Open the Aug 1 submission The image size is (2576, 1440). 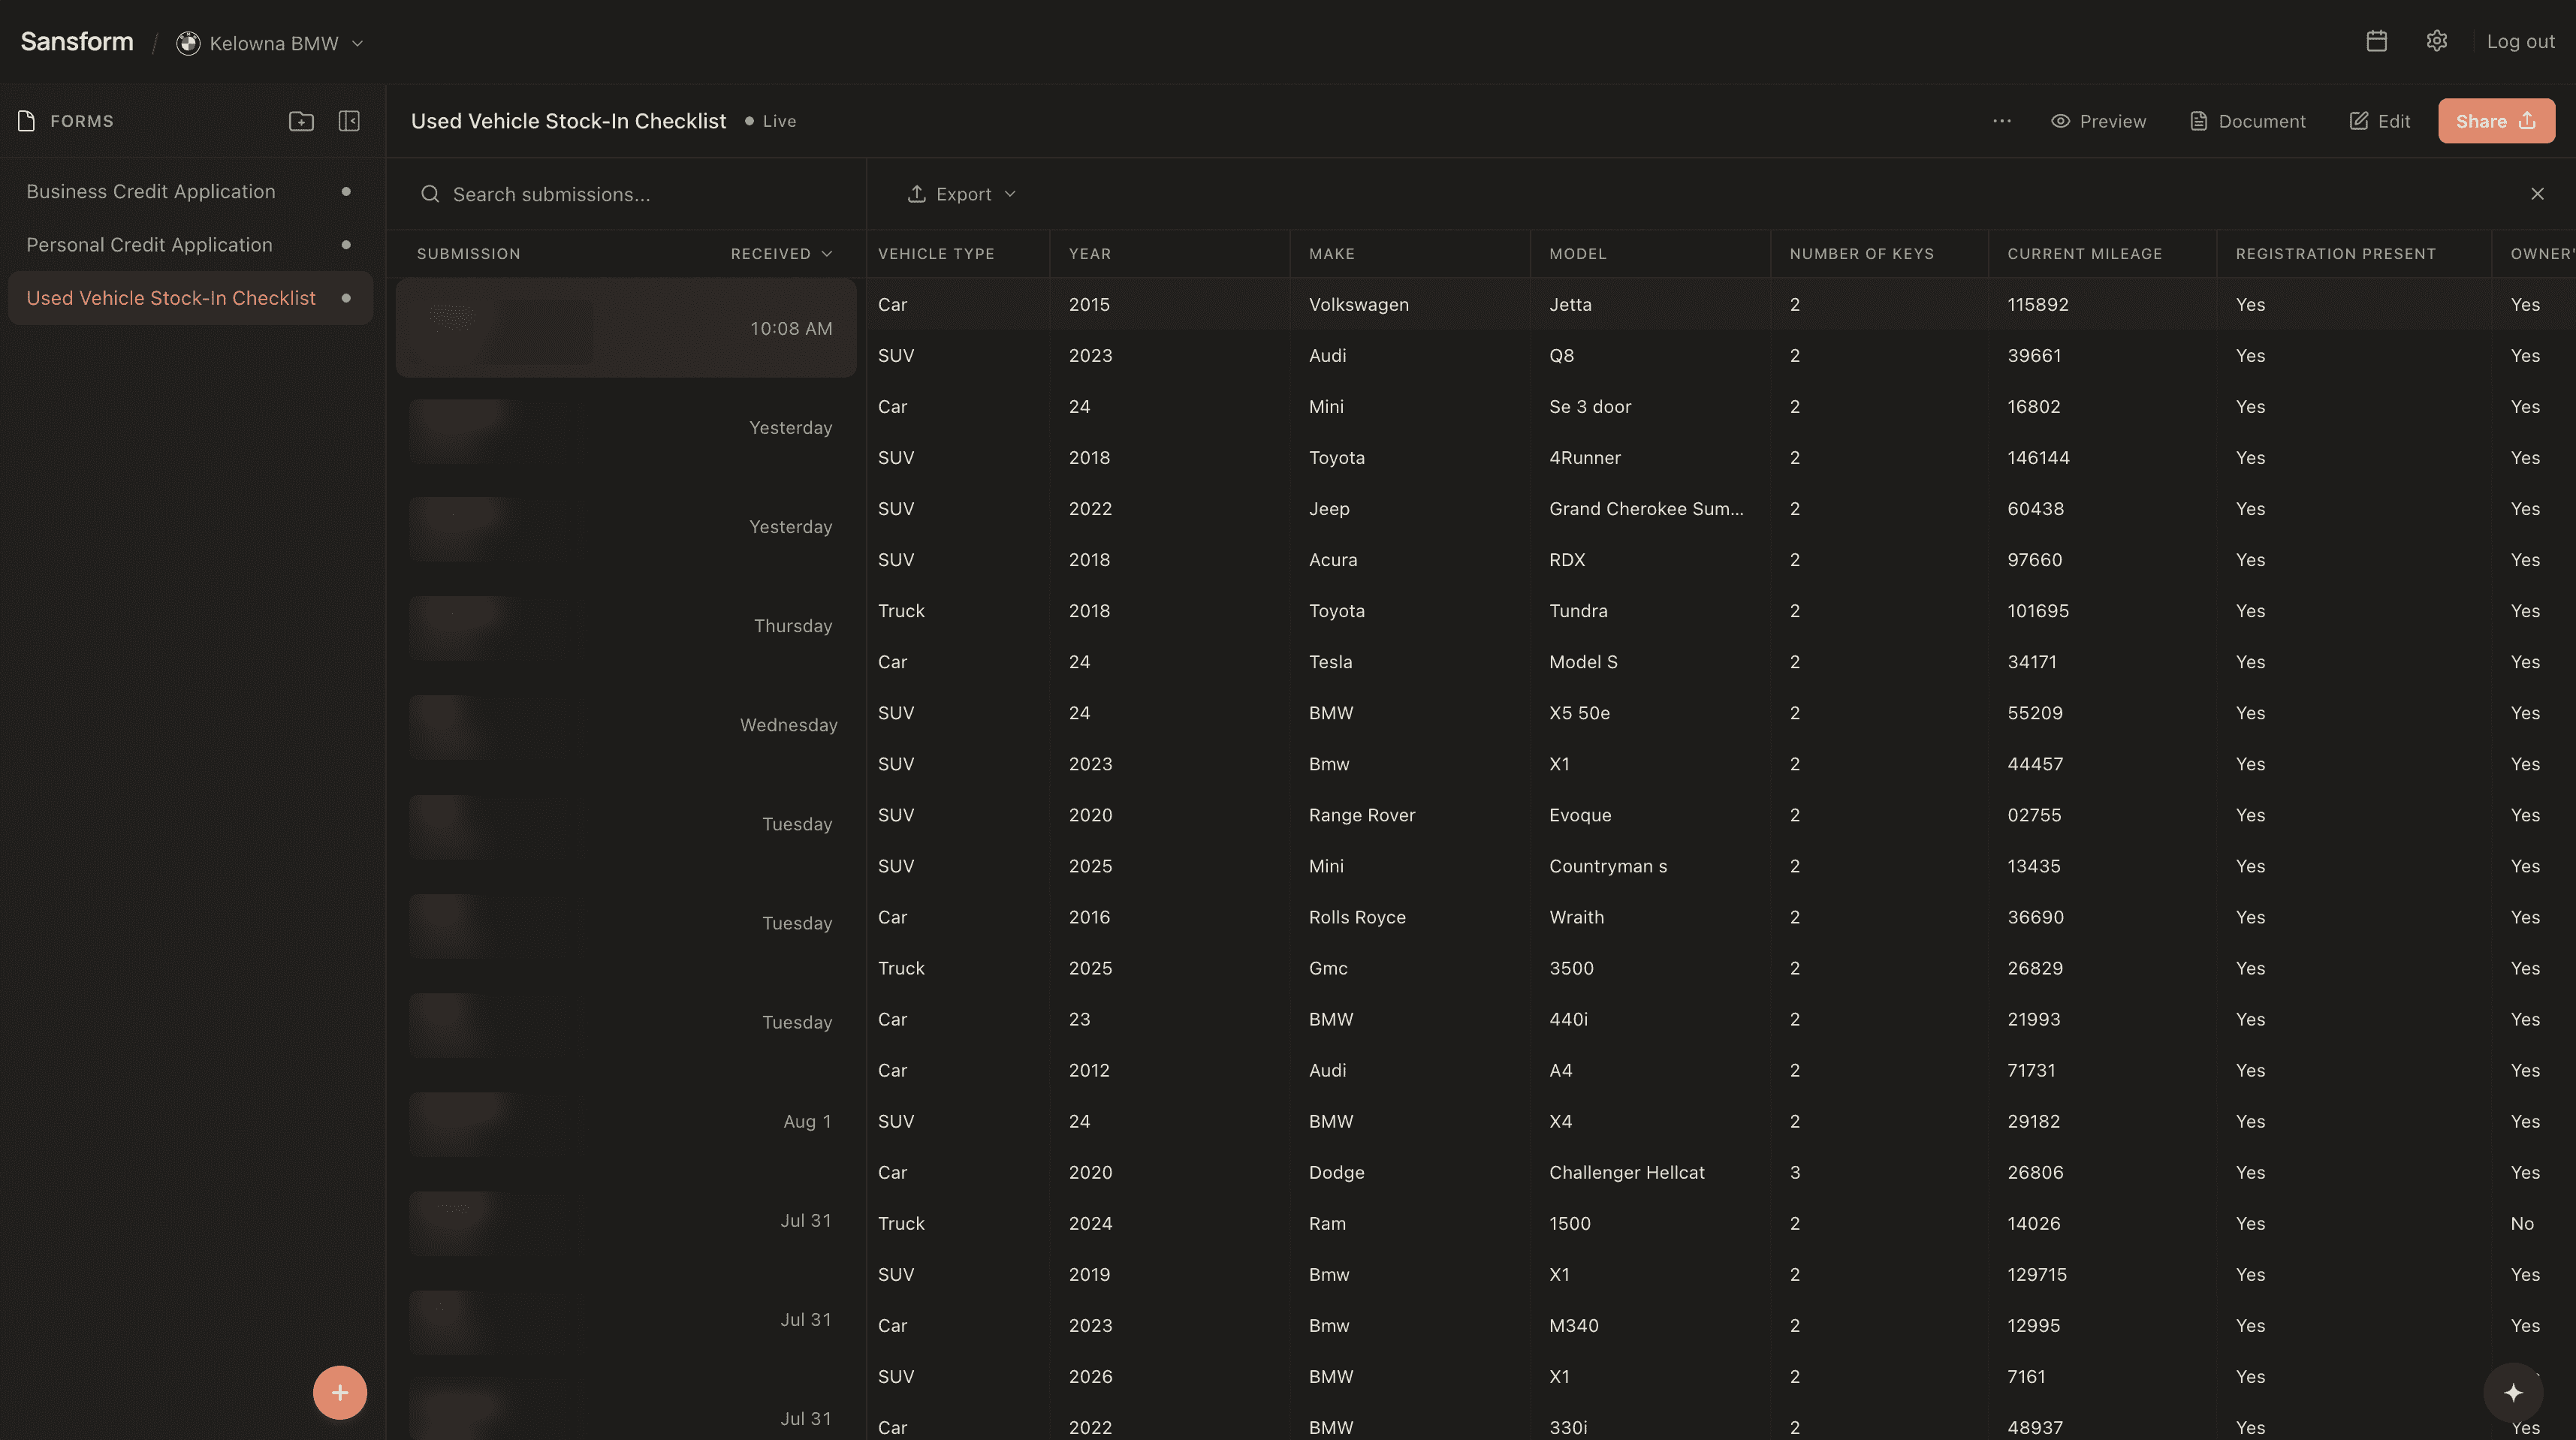coord(626,1122)
